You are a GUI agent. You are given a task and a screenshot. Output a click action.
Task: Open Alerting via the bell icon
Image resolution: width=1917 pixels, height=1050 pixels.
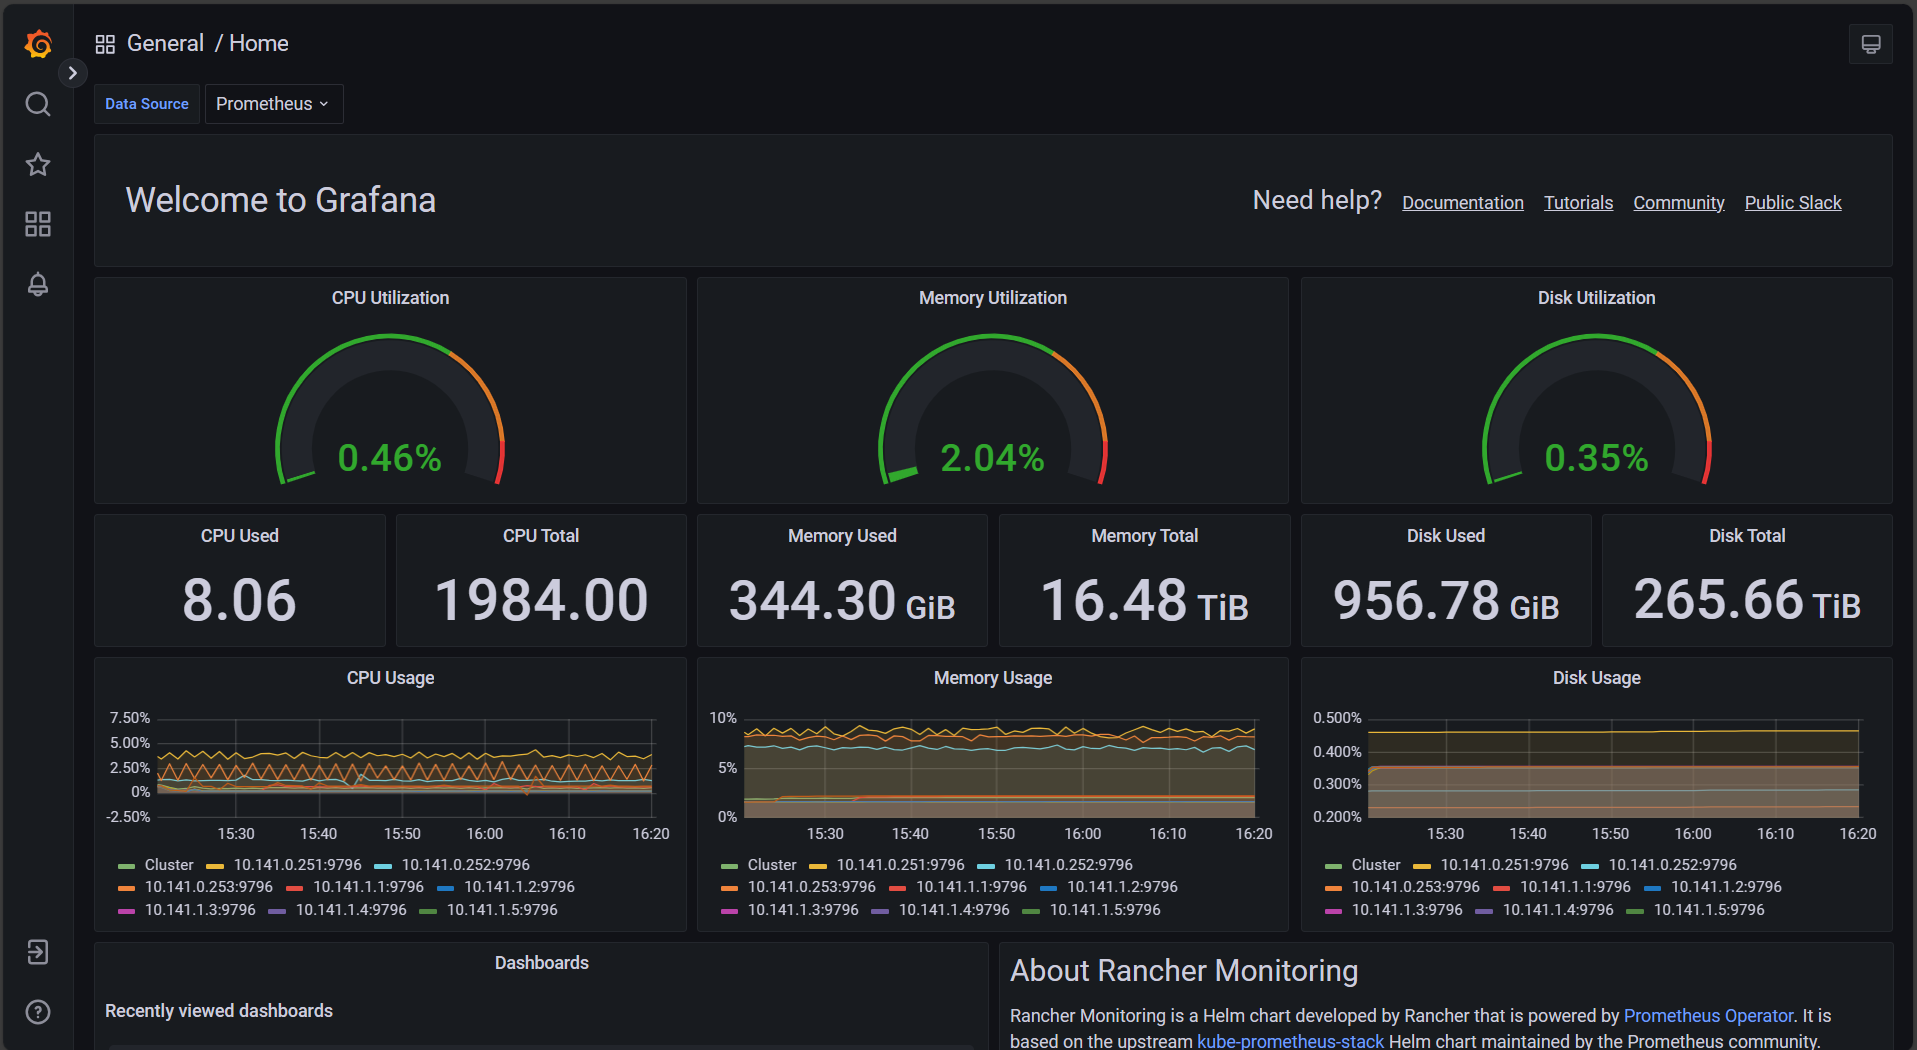37,285
